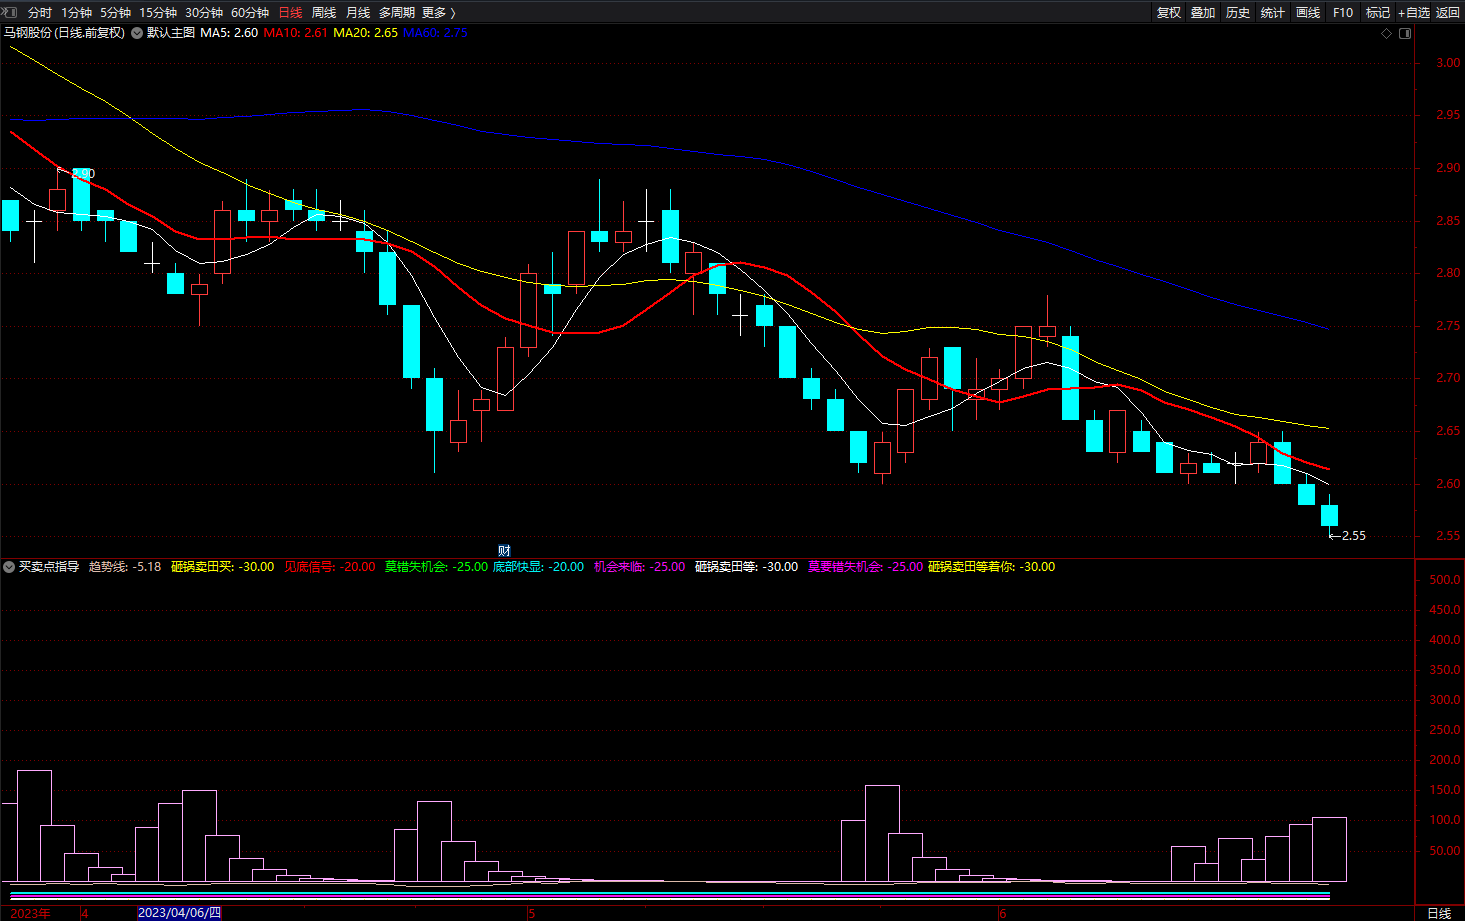The height and width of the screenshot is (921, 1465).
Task: Click the 2023/04/06/四 date marker
Action: tap(179, 913)
